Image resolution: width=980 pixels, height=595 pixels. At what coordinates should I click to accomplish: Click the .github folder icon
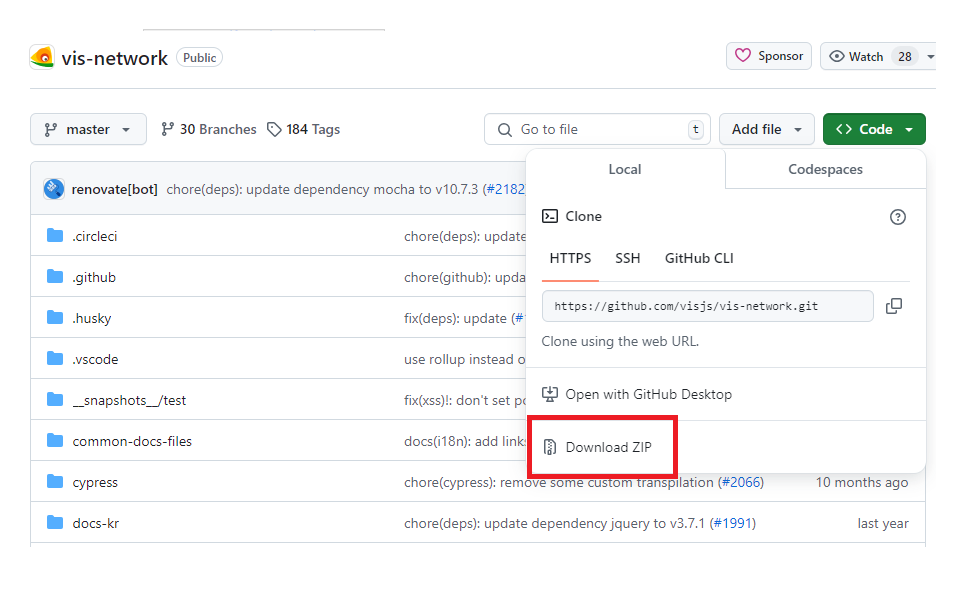coord(55,276)
